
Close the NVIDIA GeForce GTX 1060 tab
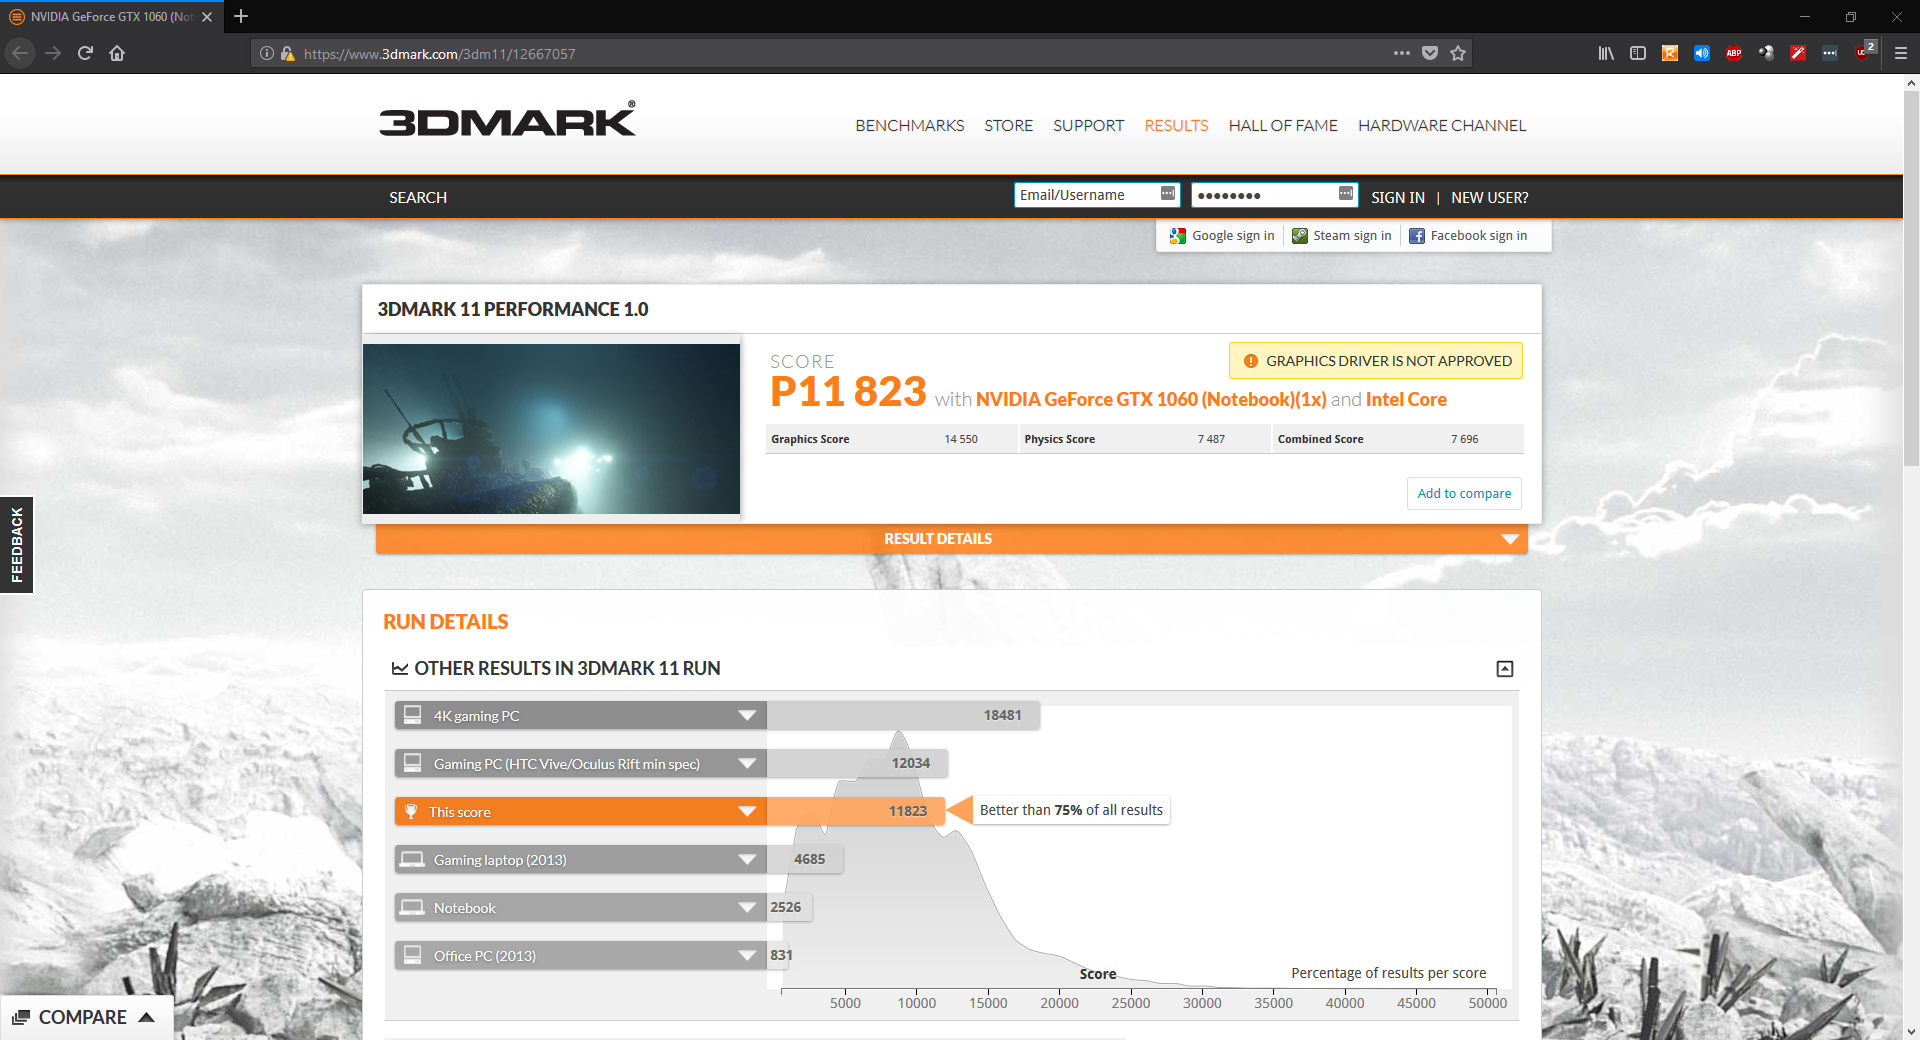(207, 17)
